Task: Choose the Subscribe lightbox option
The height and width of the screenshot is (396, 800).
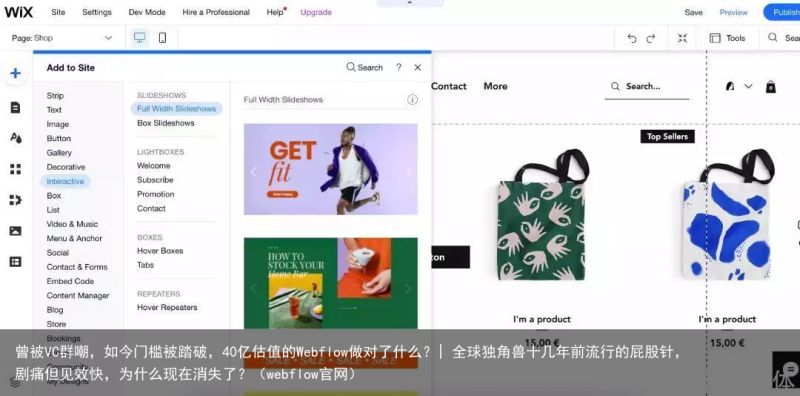Action: coord(155,180)
